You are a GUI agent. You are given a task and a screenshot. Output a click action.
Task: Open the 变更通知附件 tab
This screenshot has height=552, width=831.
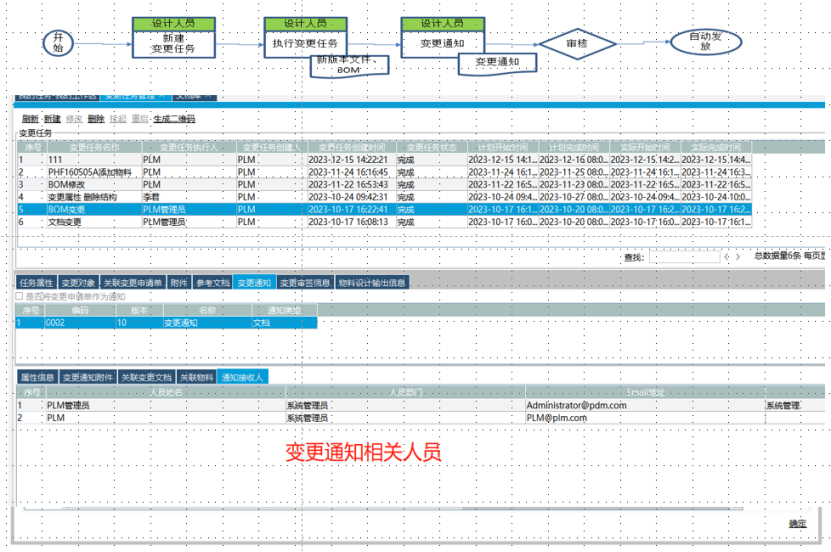(x=87, y=377)
